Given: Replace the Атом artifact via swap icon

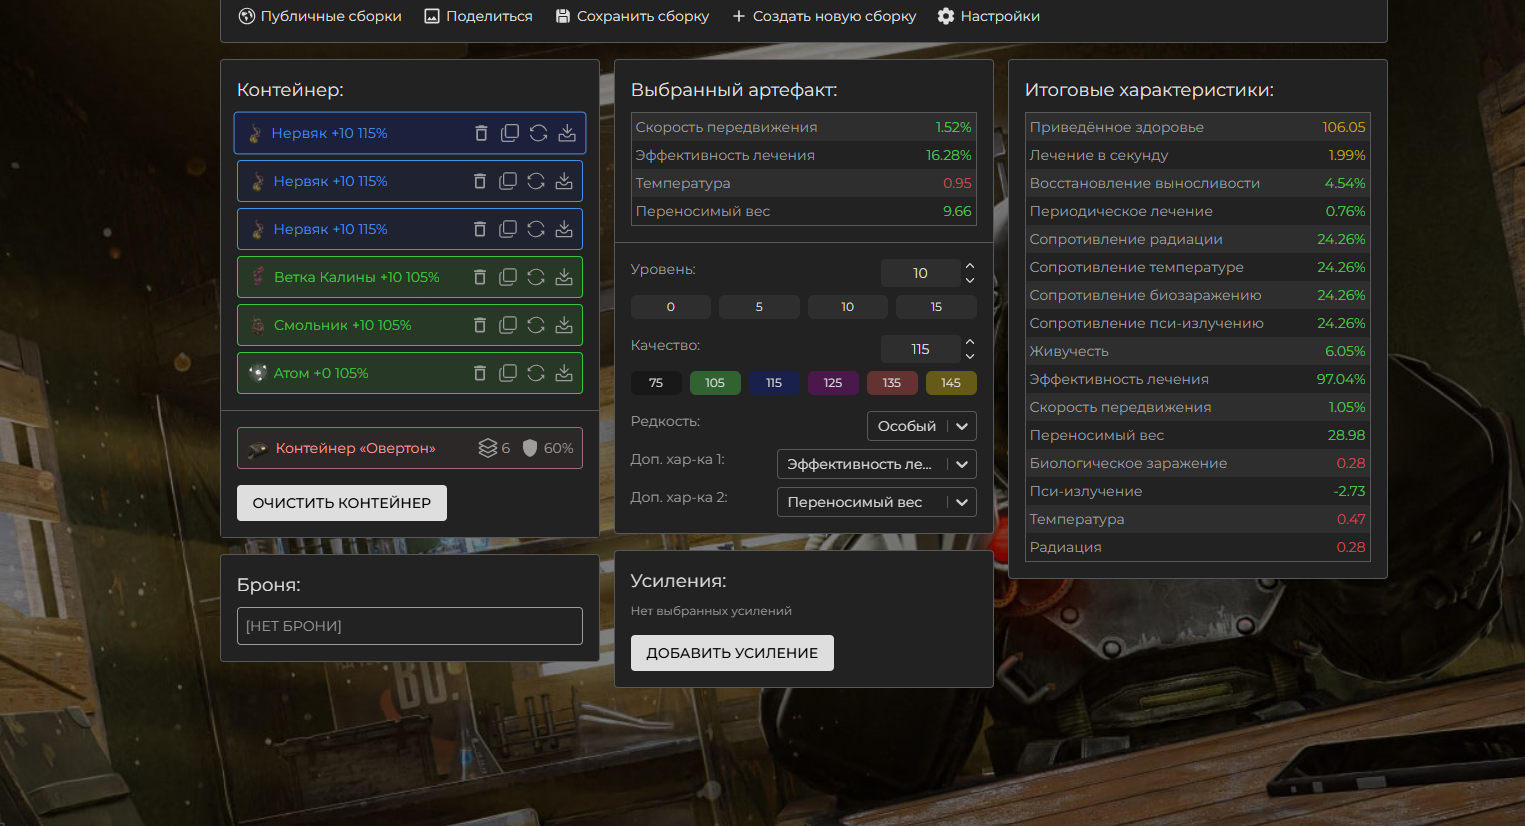Looking at the screenshot, I should pos(536,373).
